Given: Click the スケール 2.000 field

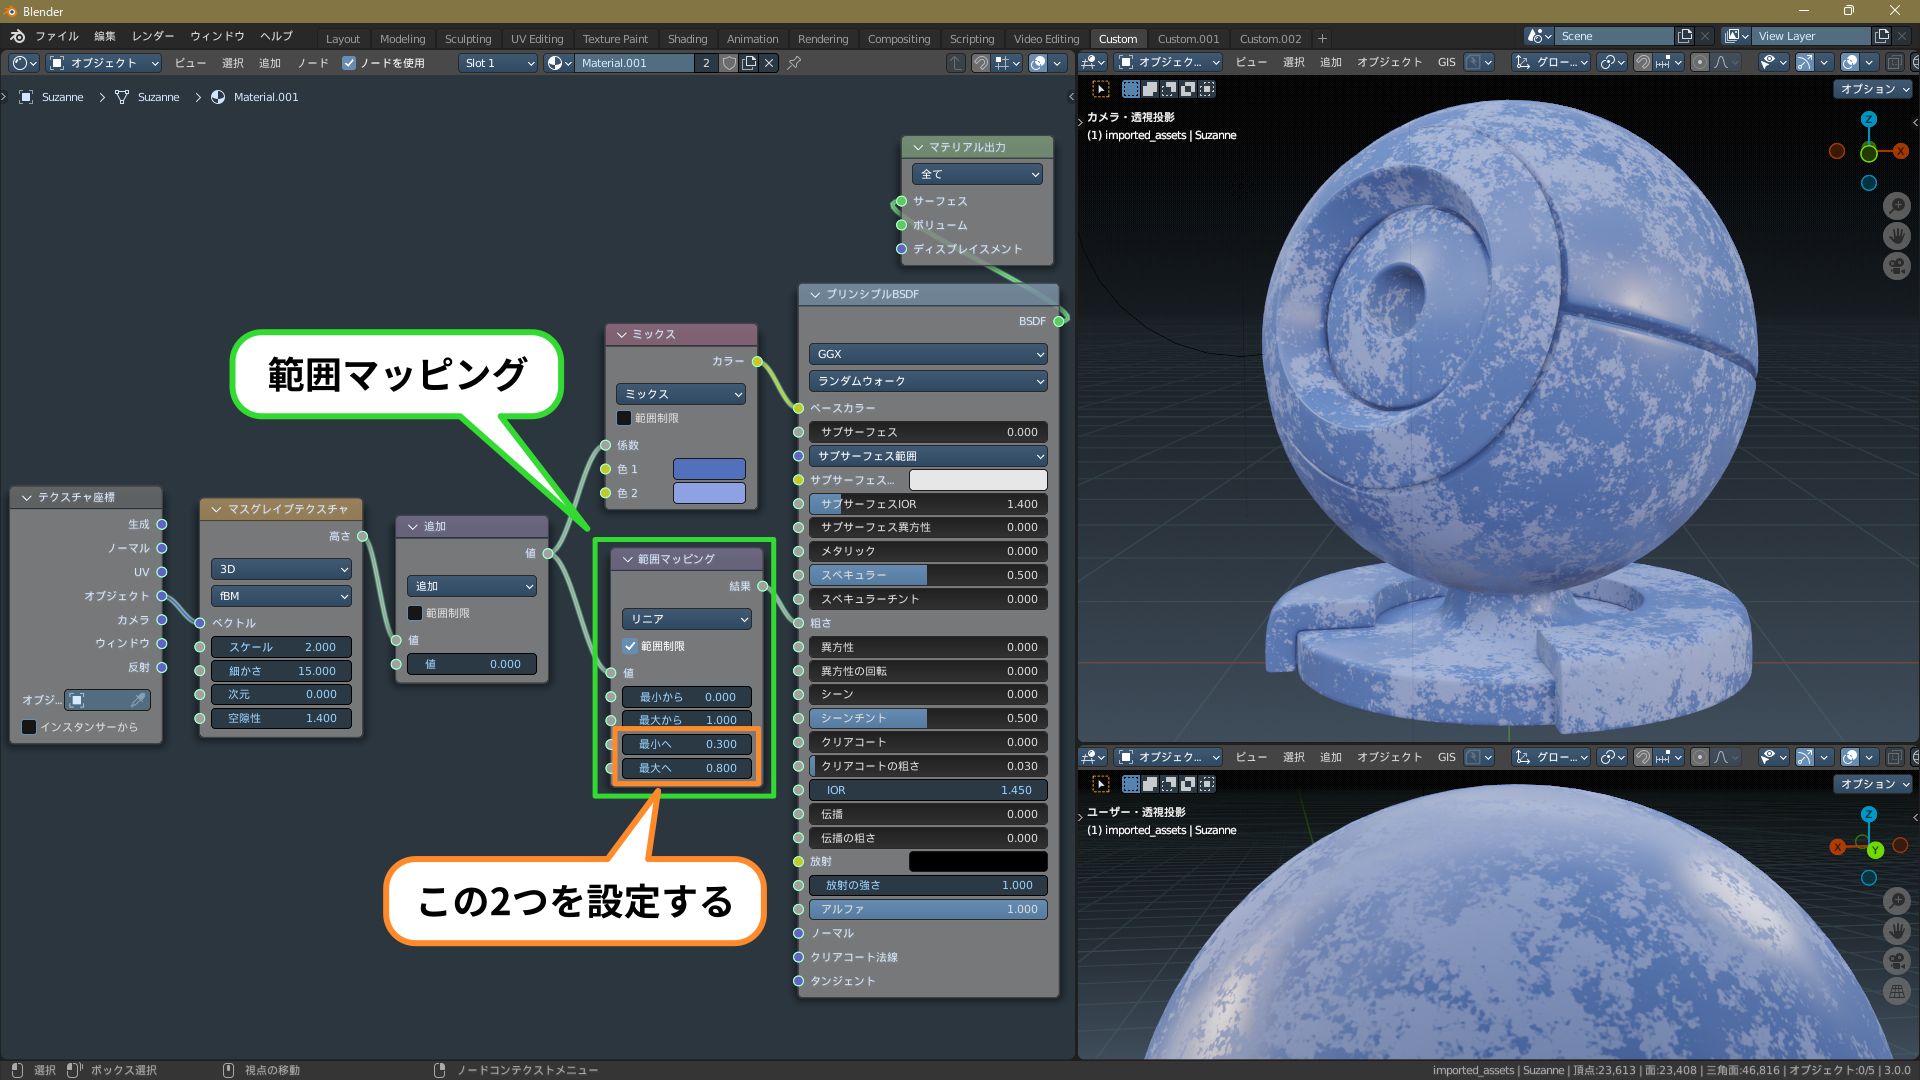Looking at the screenshot, I should [281, 647].
